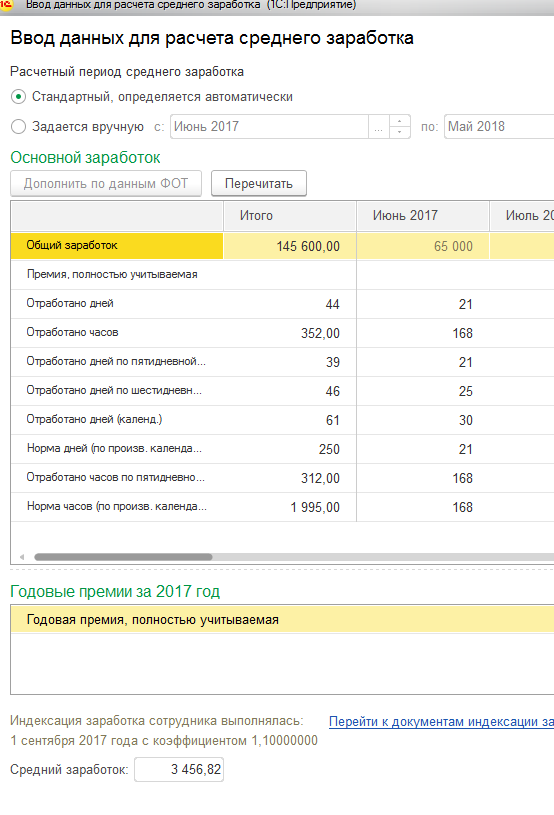Select the Годовая премия, полностью учитываемая row
This screenshot has width=554, height=815.
point(282,620)
